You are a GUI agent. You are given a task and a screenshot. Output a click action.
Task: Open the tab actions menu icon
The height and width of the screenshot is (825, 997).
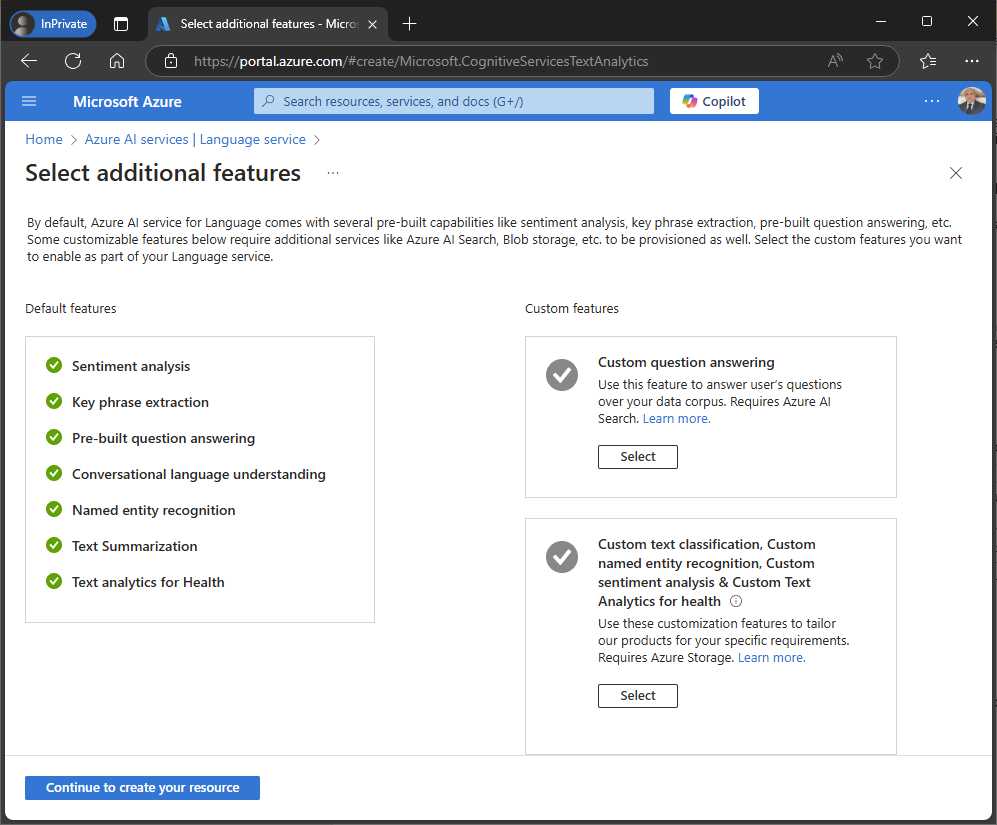(x=121, y=24)
